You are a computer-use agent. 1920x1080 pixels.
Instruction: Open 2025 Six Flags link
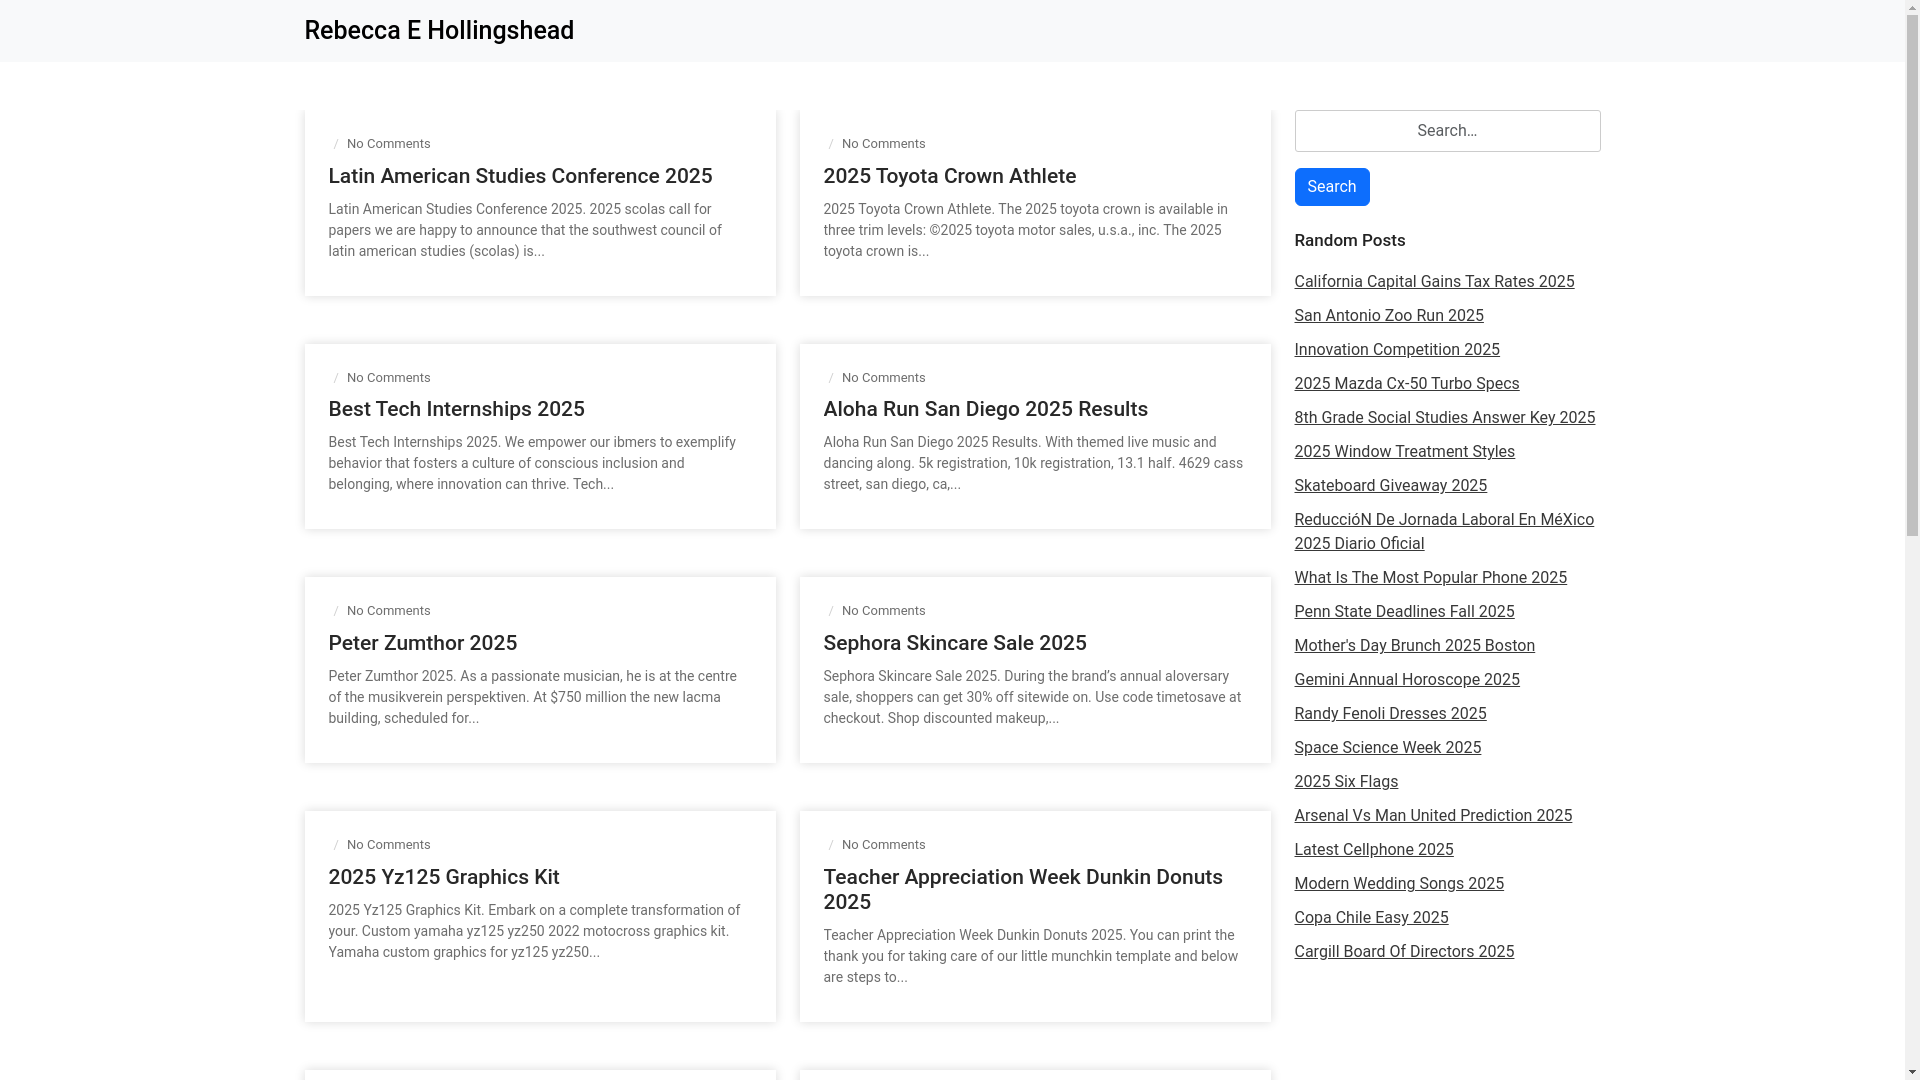(x=1346, y=782)
